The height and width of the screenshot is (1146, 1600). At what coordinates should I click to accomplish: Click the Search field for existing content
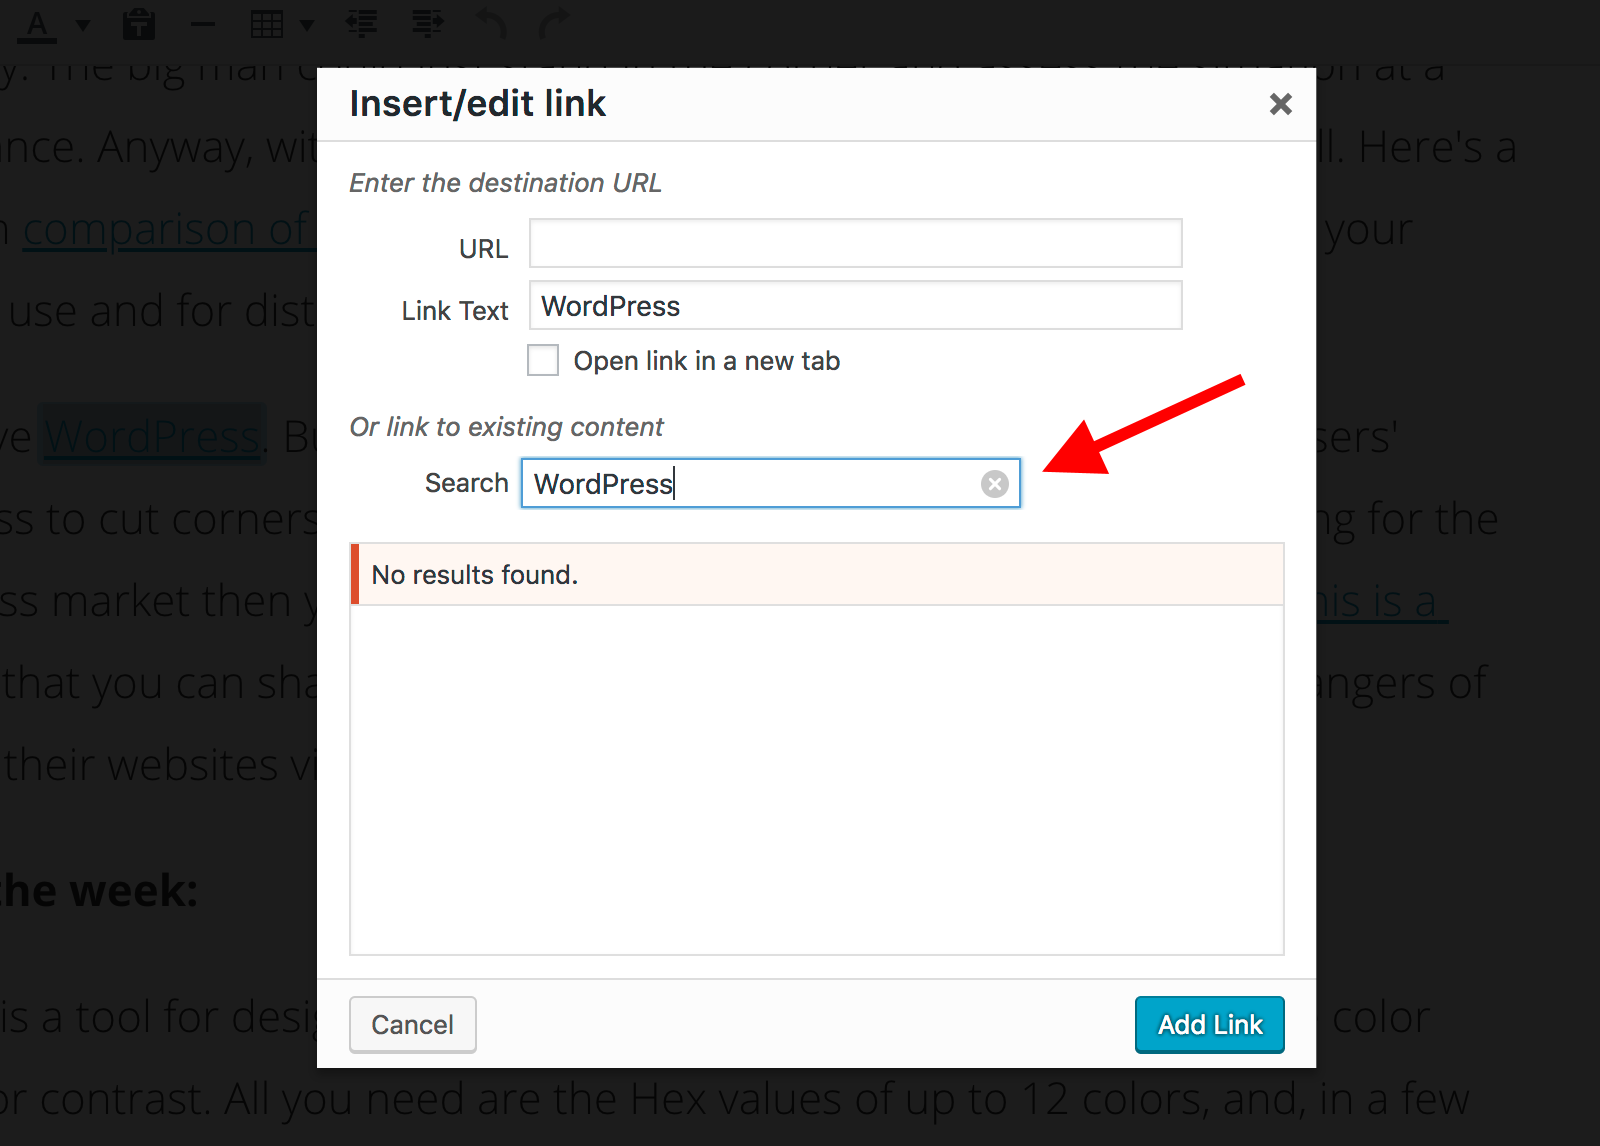(x=771, y=483)
